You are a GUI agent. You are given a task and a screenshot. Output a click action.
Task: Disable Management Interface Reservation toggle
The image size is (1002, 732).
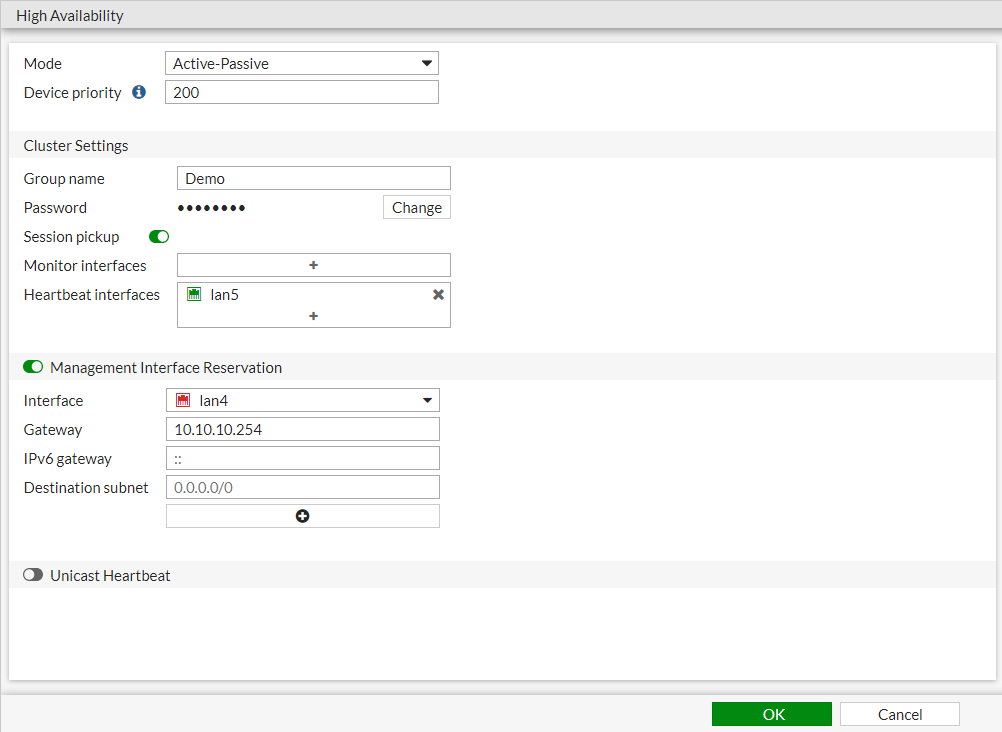pos(33,367)
